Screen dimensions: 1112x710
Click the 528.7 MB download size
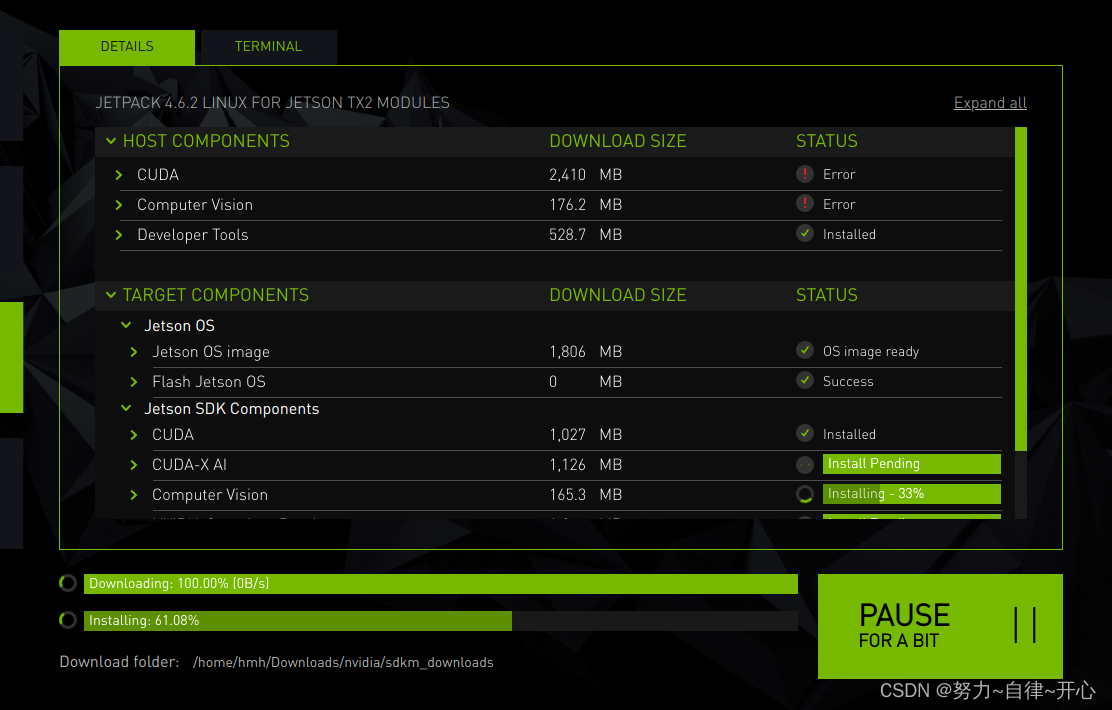[x=585, y=235]
